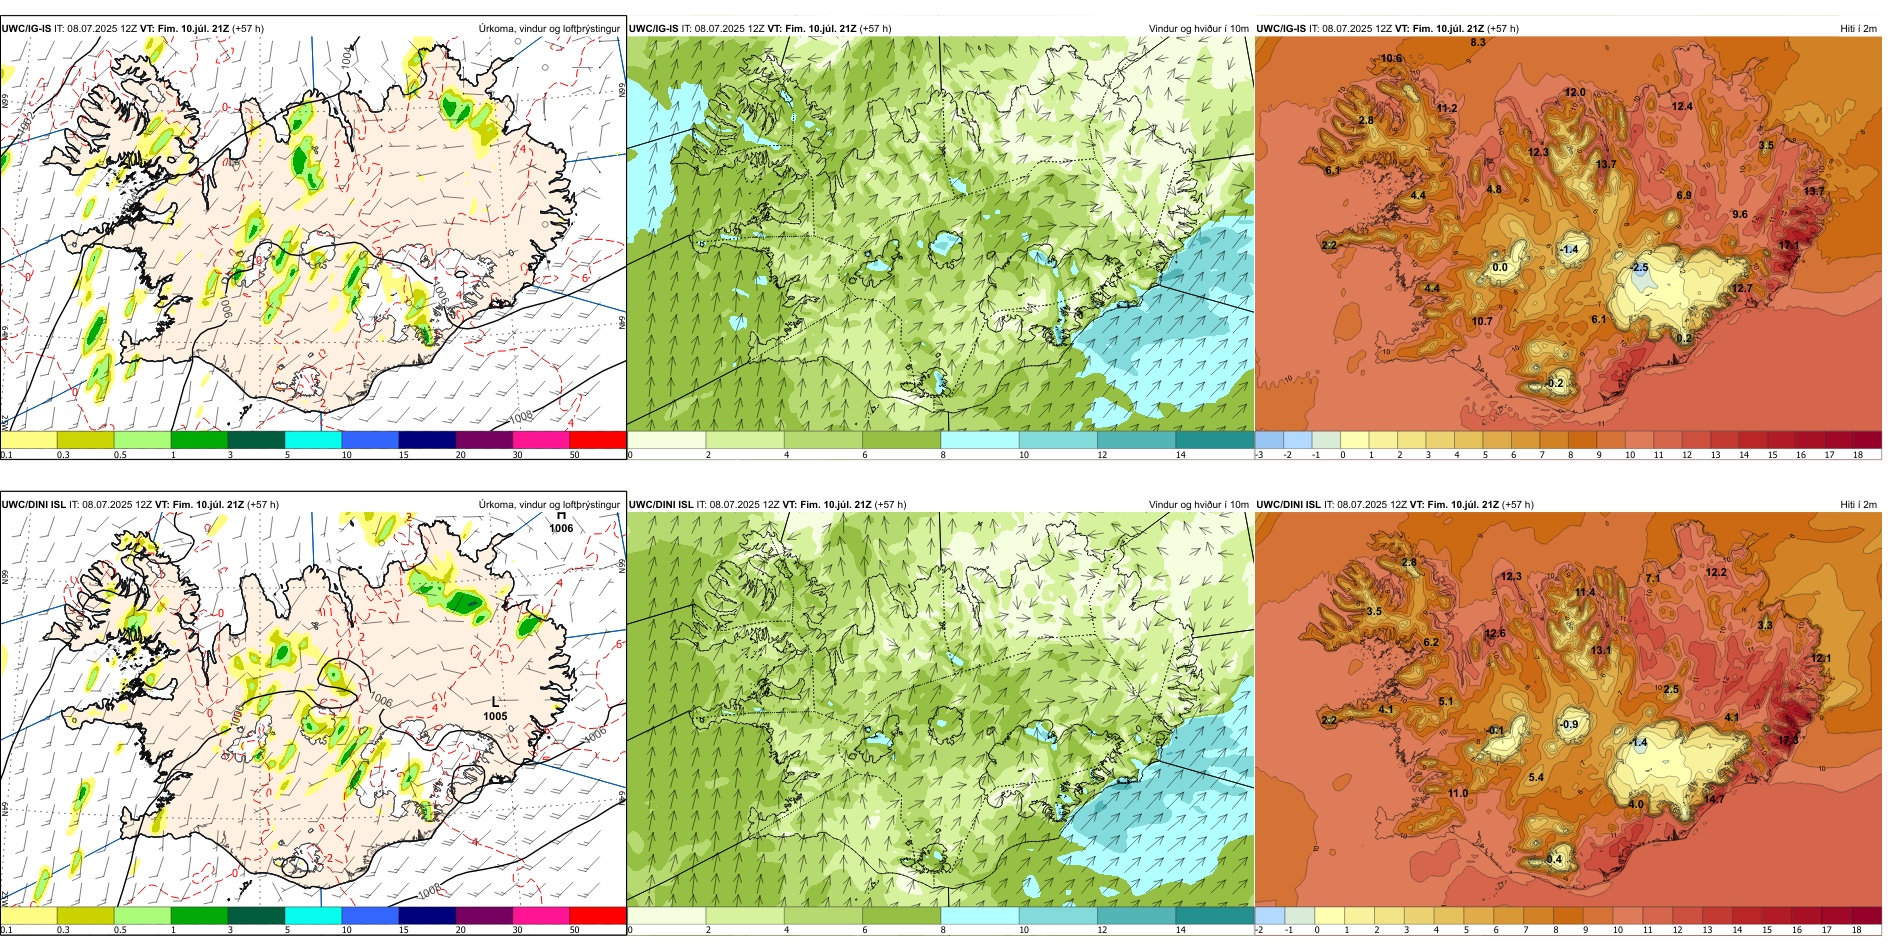Click the 6.2 temperature value in DINI map
Screen dimensions: 1900x950
coord(1431,642)
